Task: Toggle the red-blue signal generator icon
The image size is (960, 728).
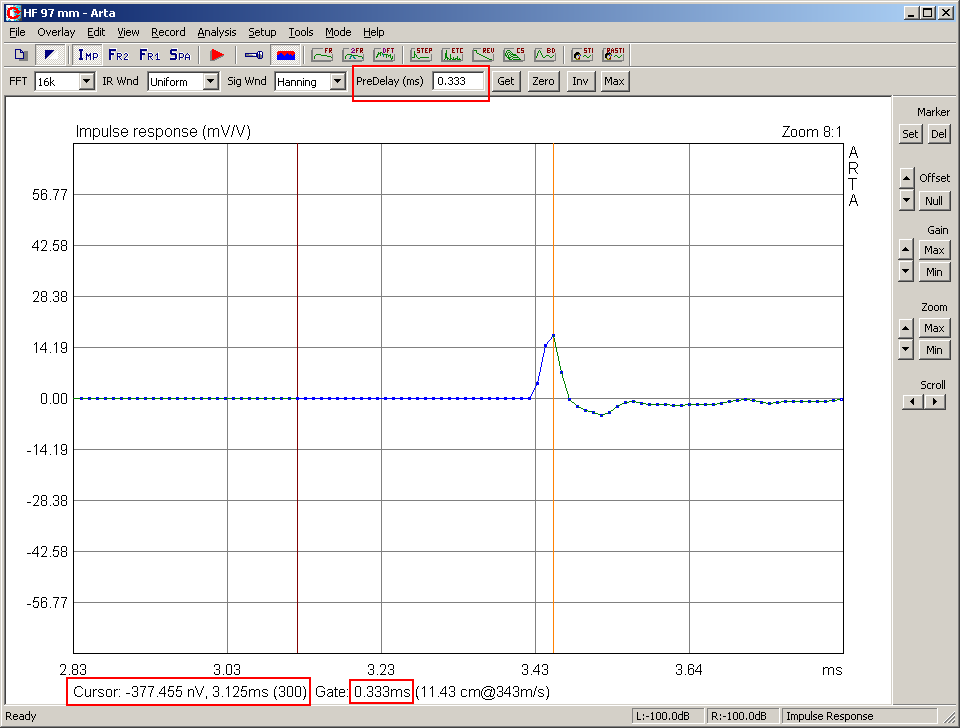Action: tap(285, 55)
